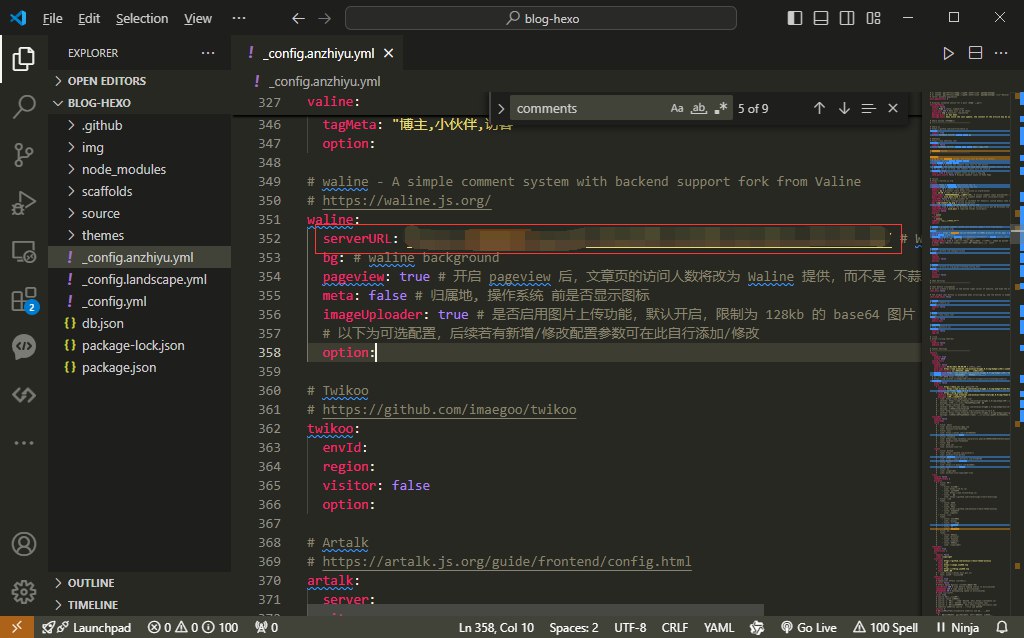The height and width of the screenshot is (638, 1024).
Task: Open Run and Debug view
Action: pyautogui.click(x=23, y=204)
